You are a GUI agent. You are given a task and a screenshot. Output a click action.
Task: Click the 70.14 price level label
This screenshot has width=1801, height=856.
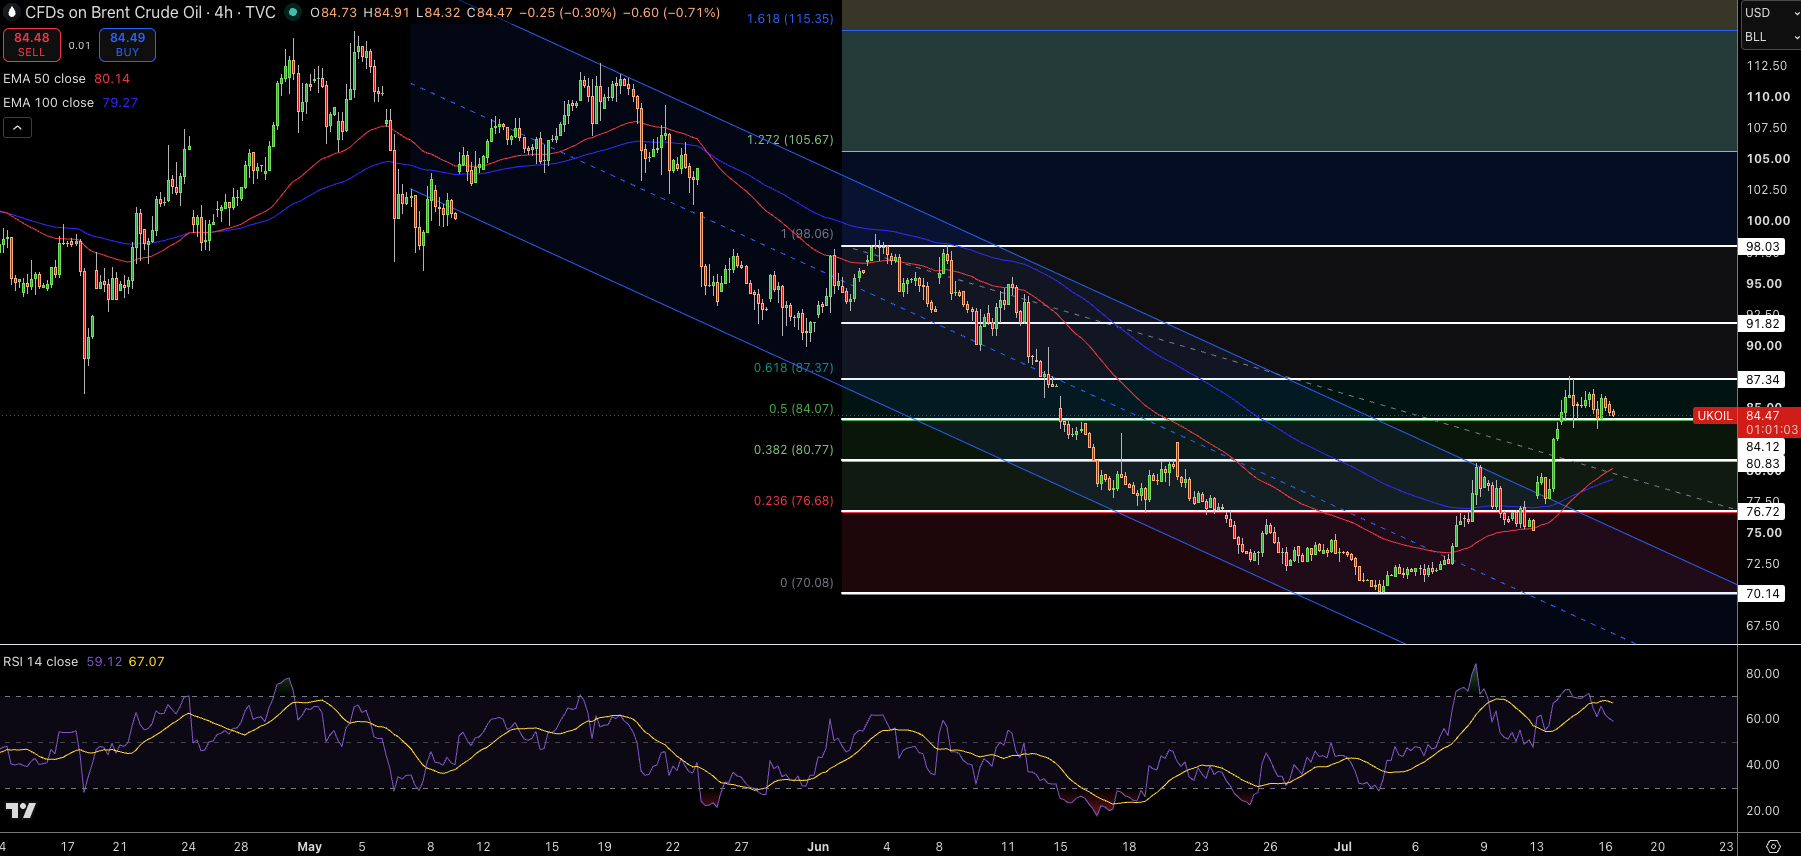(1762, 594)
